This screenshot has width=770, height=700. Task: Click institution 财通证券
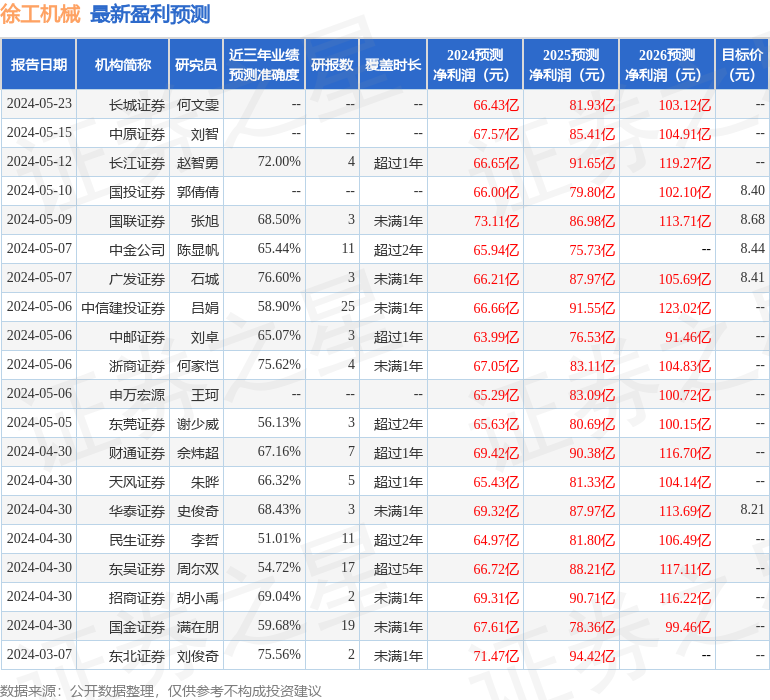point(137,453)
